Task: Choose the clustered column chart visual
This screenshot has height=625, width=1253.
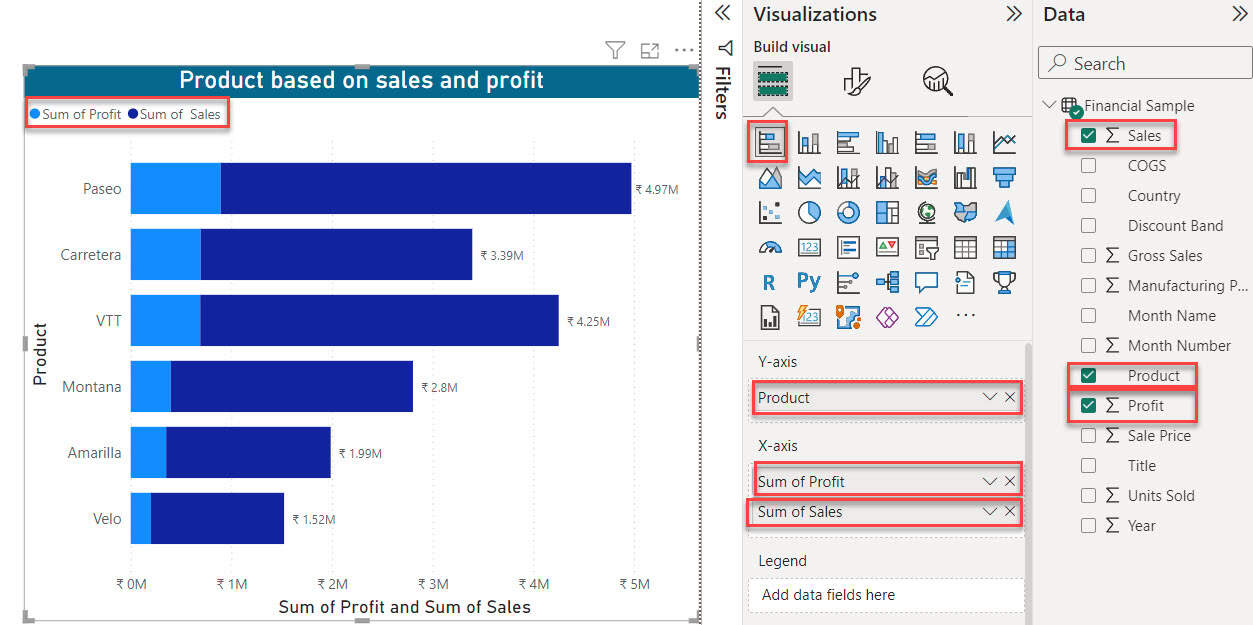Action: [887, 143]
